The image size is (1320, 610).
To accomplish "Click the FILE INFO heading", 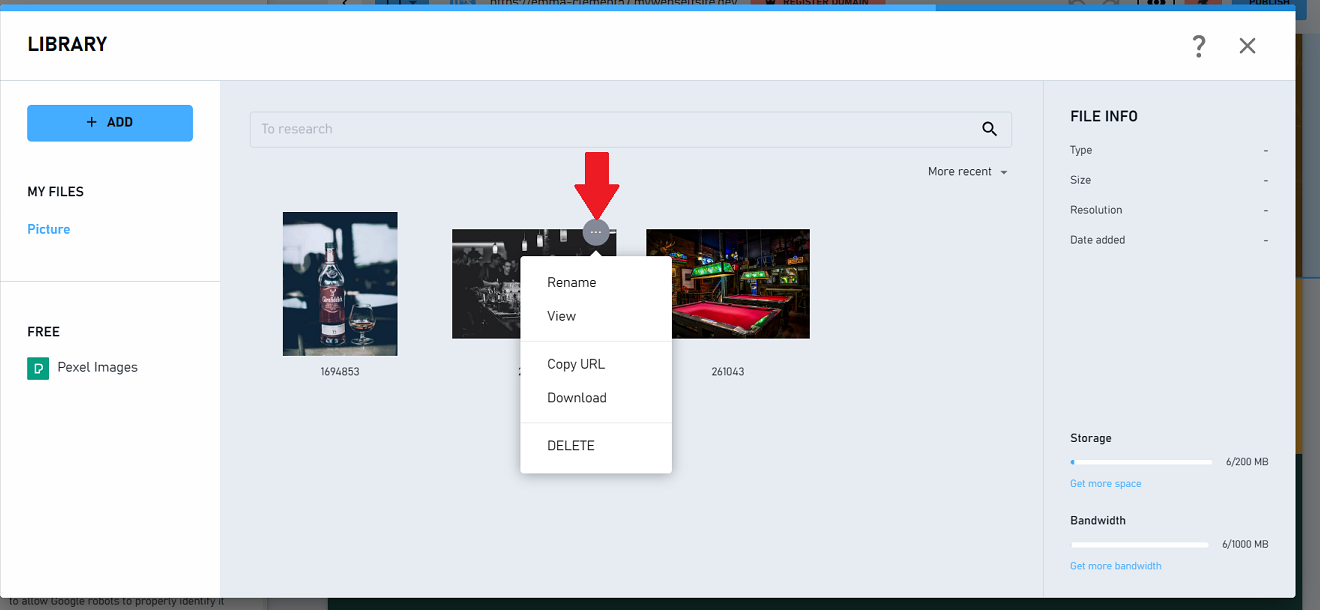I will pos(1104,117).
